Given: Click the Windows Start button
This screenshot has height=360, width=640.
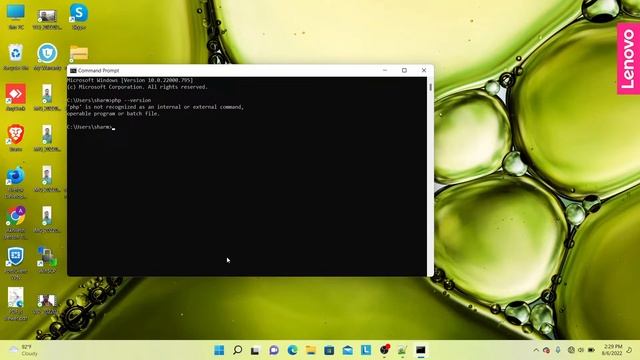Looking at the screenshot, I should click(219, 350).
